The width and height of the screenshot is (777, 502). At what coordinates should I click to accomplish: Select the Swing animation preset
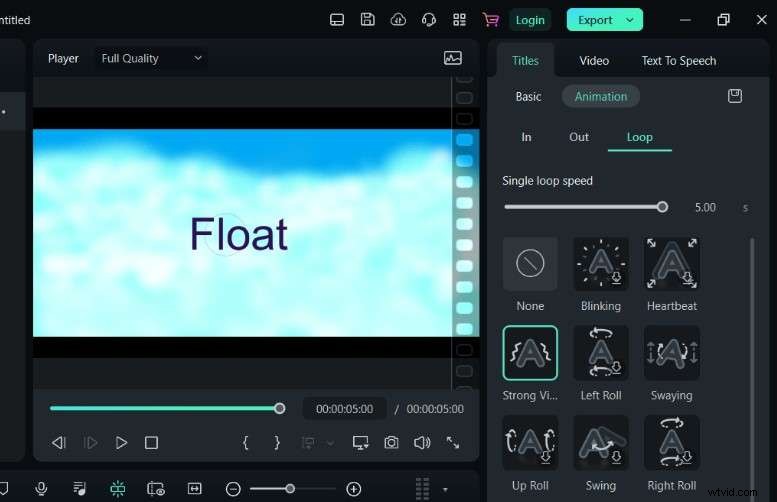(601, 443)
